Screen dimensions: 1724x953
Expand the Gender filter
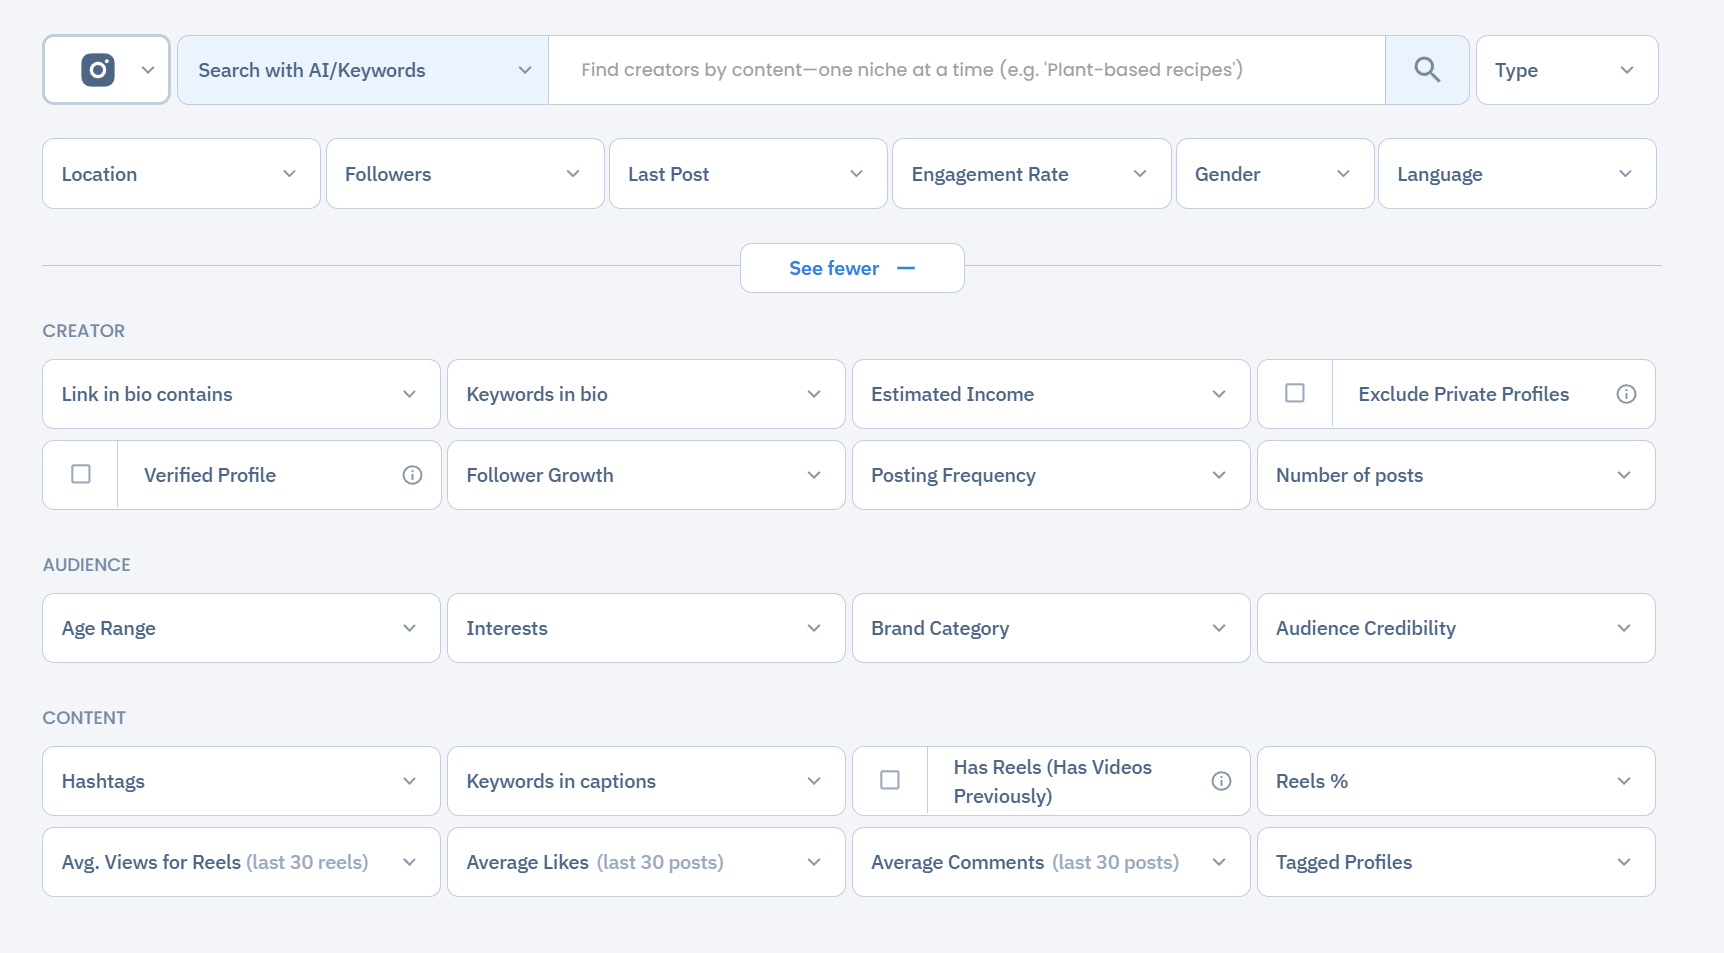pos(1275,174)
